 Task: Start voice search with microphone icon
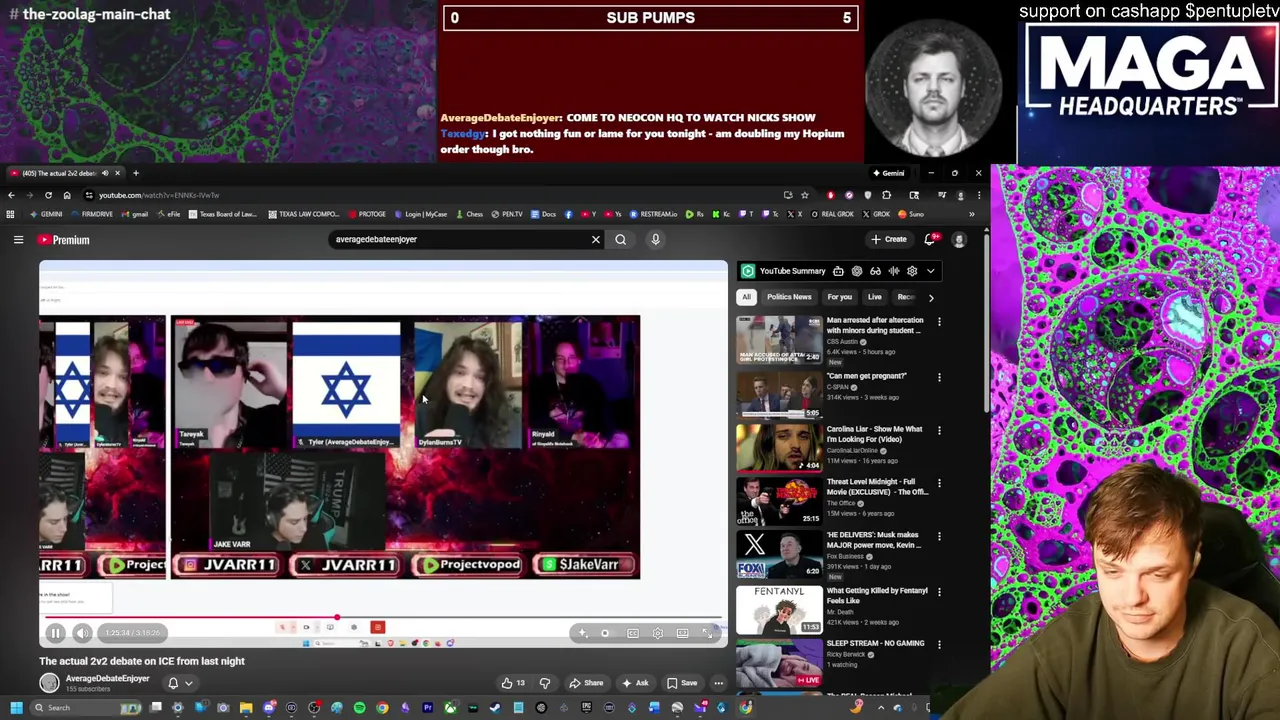[655, 239]
